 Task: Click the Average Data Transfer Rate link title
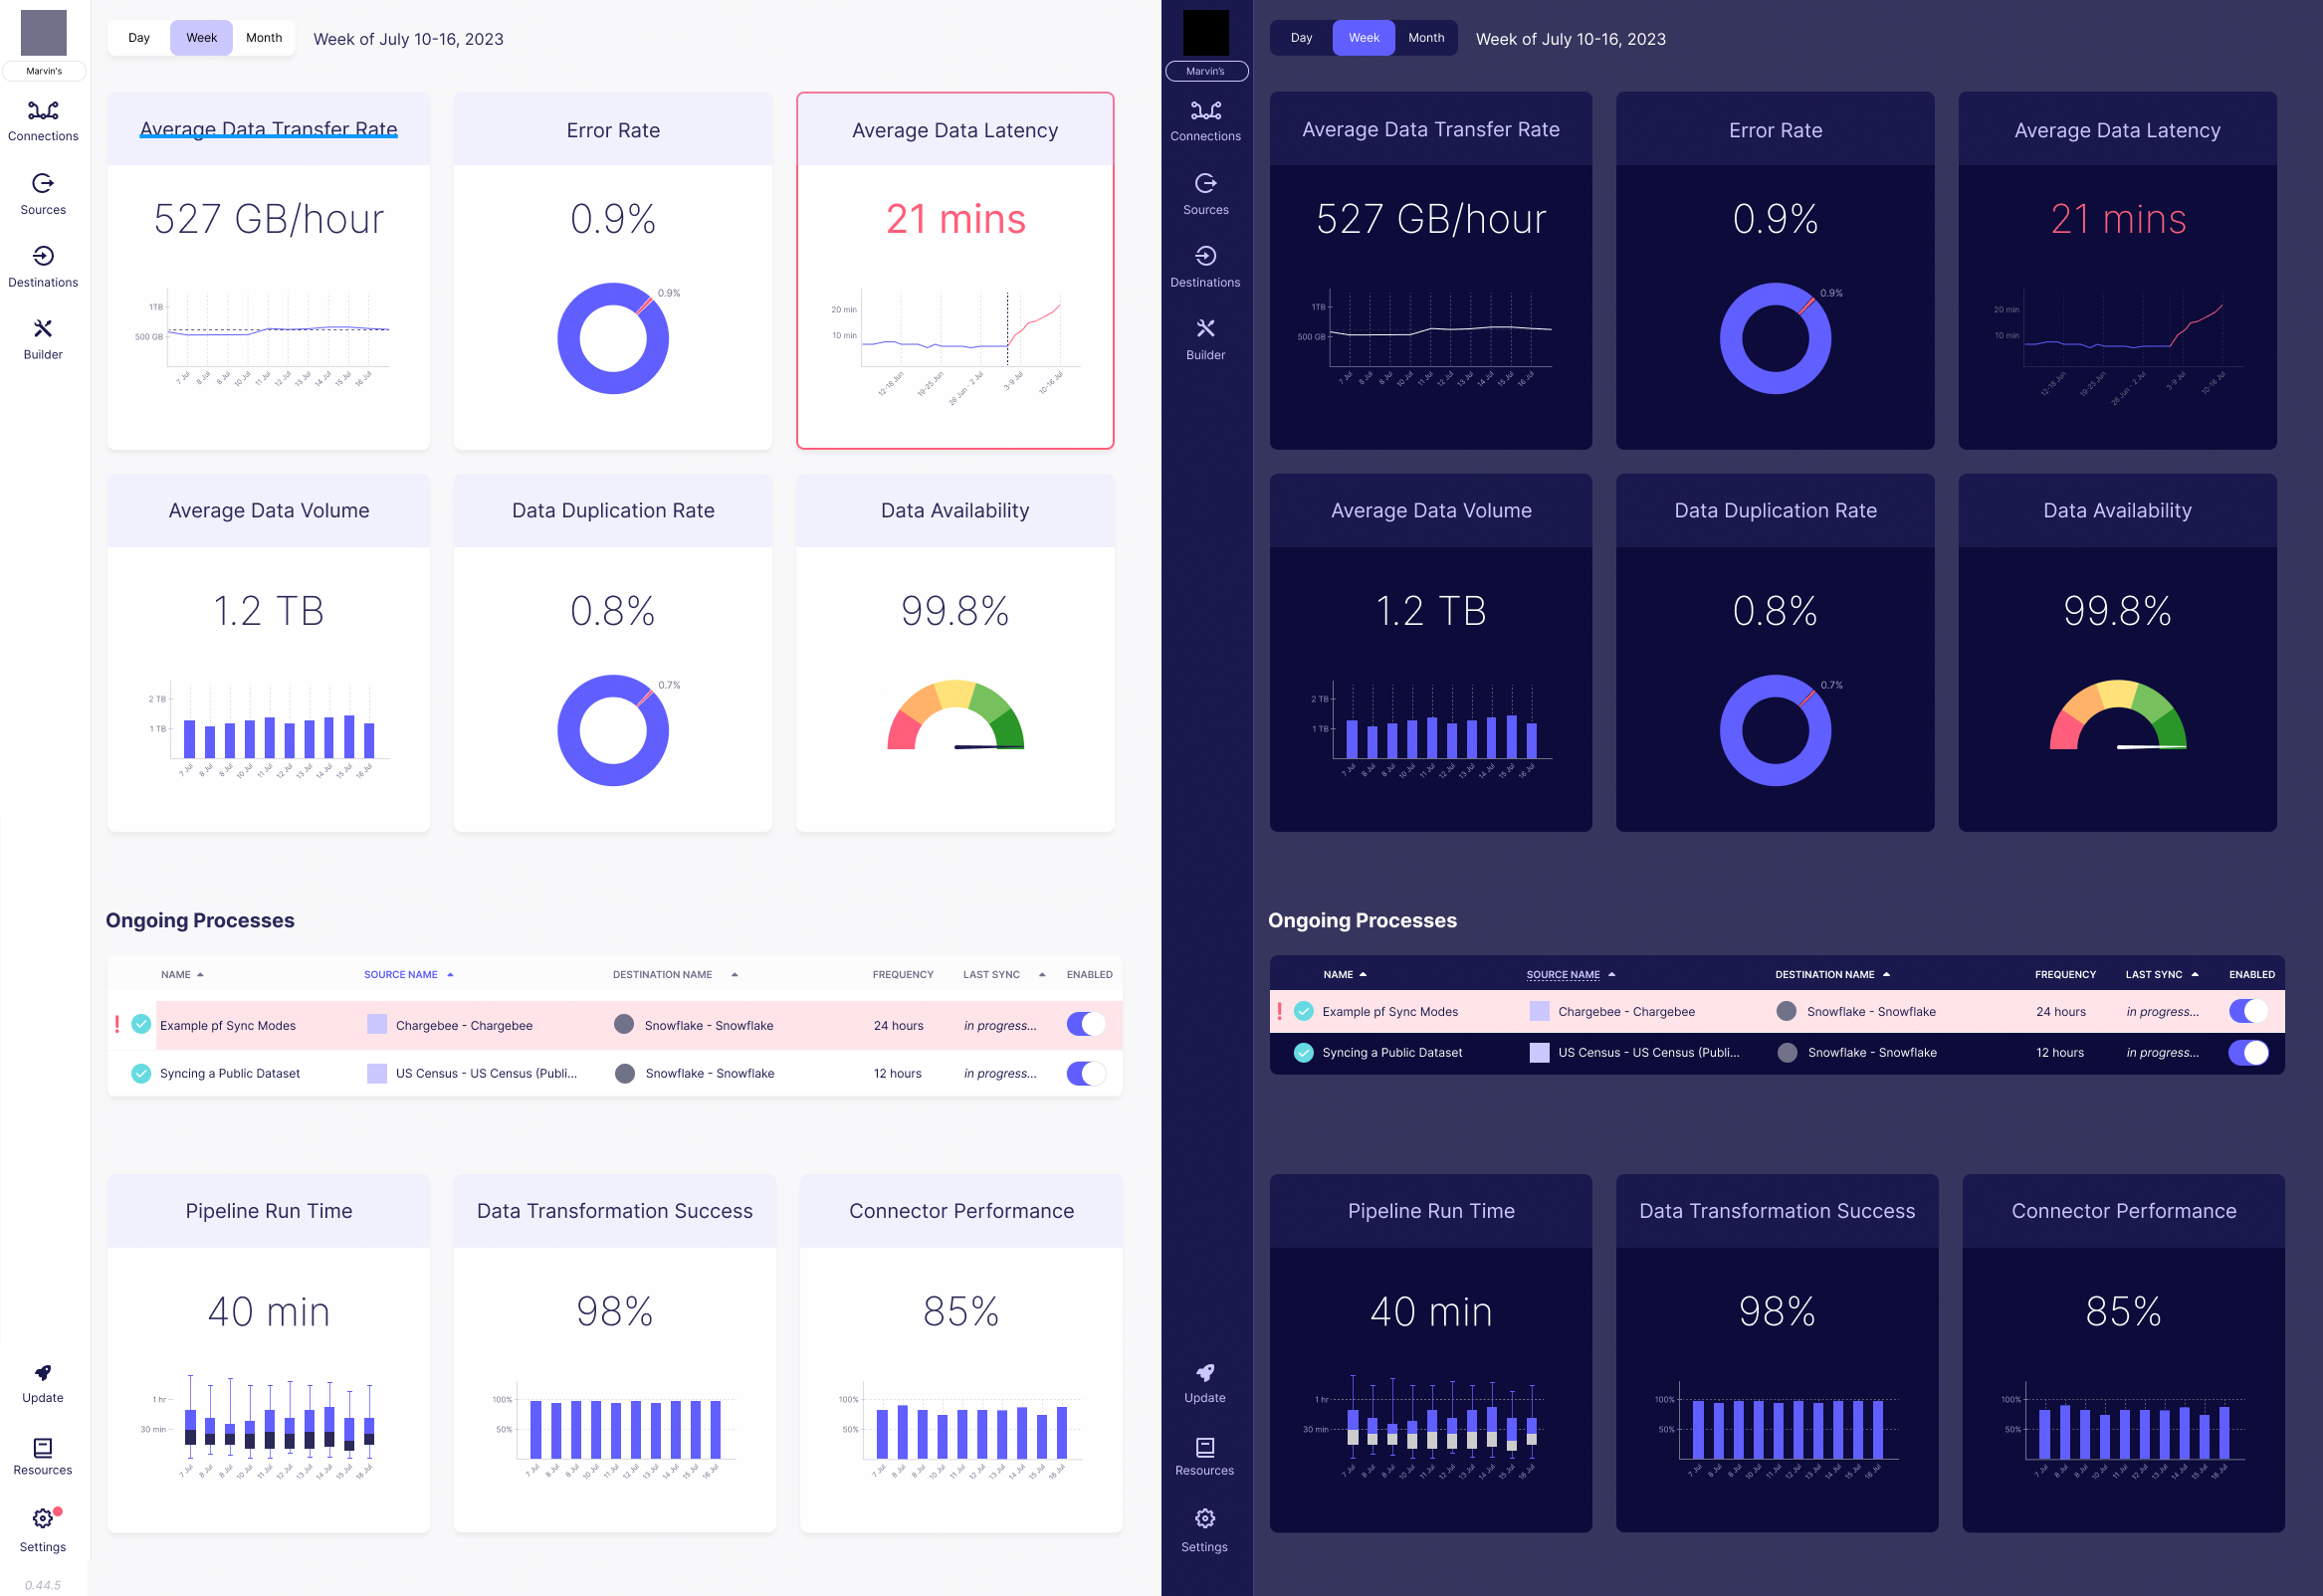coord(268,129)
